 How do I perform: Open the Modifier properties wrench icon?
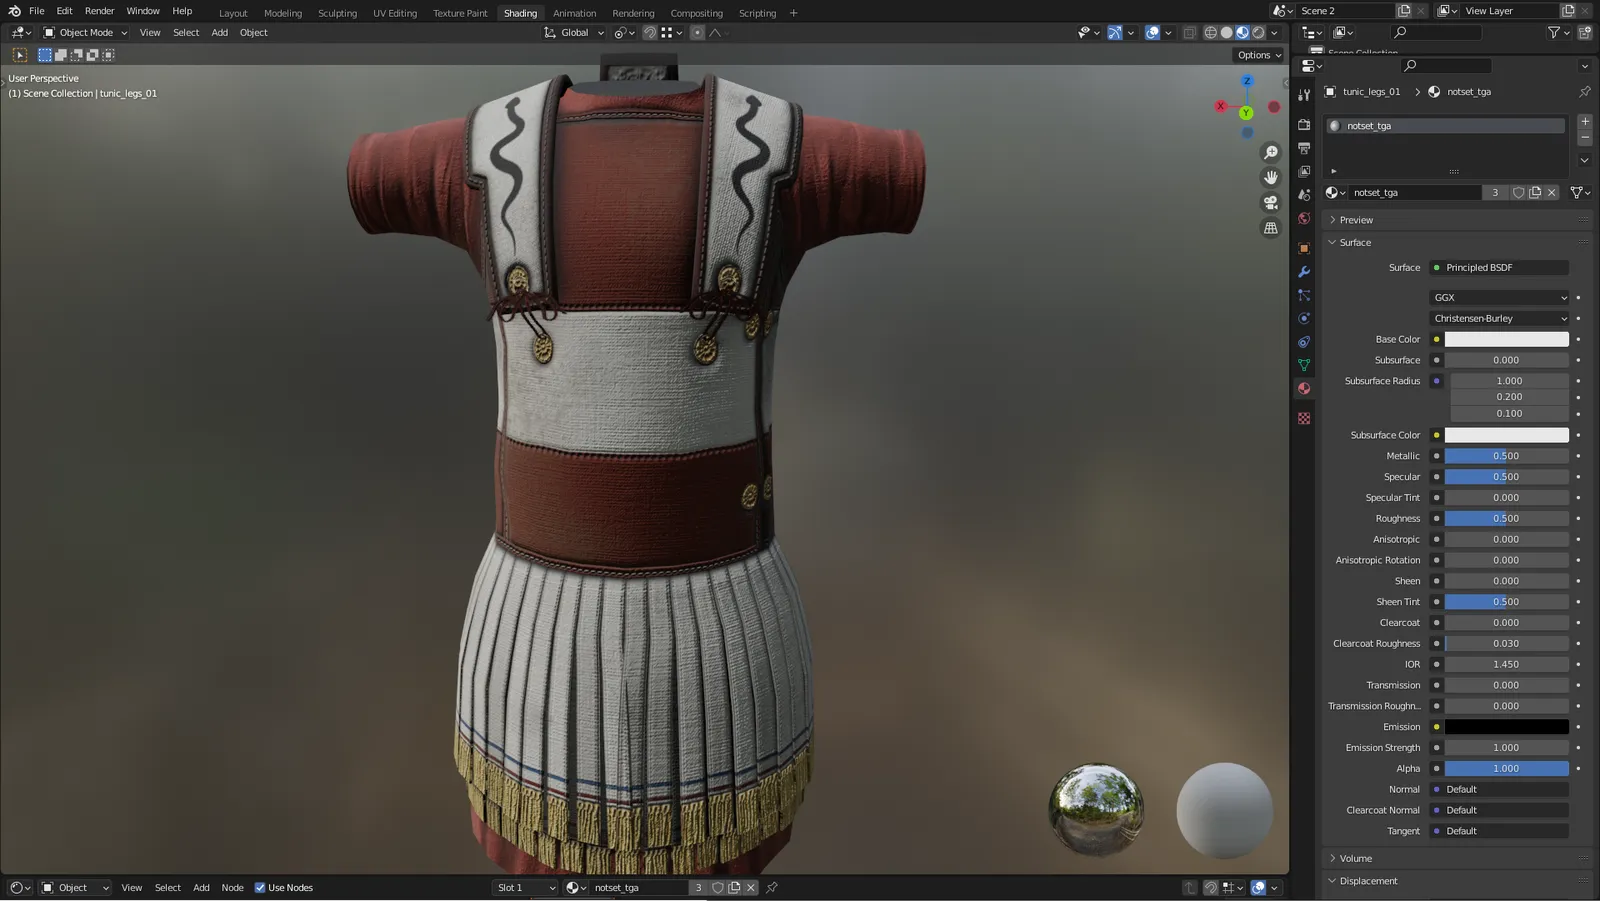(1304, 272)
